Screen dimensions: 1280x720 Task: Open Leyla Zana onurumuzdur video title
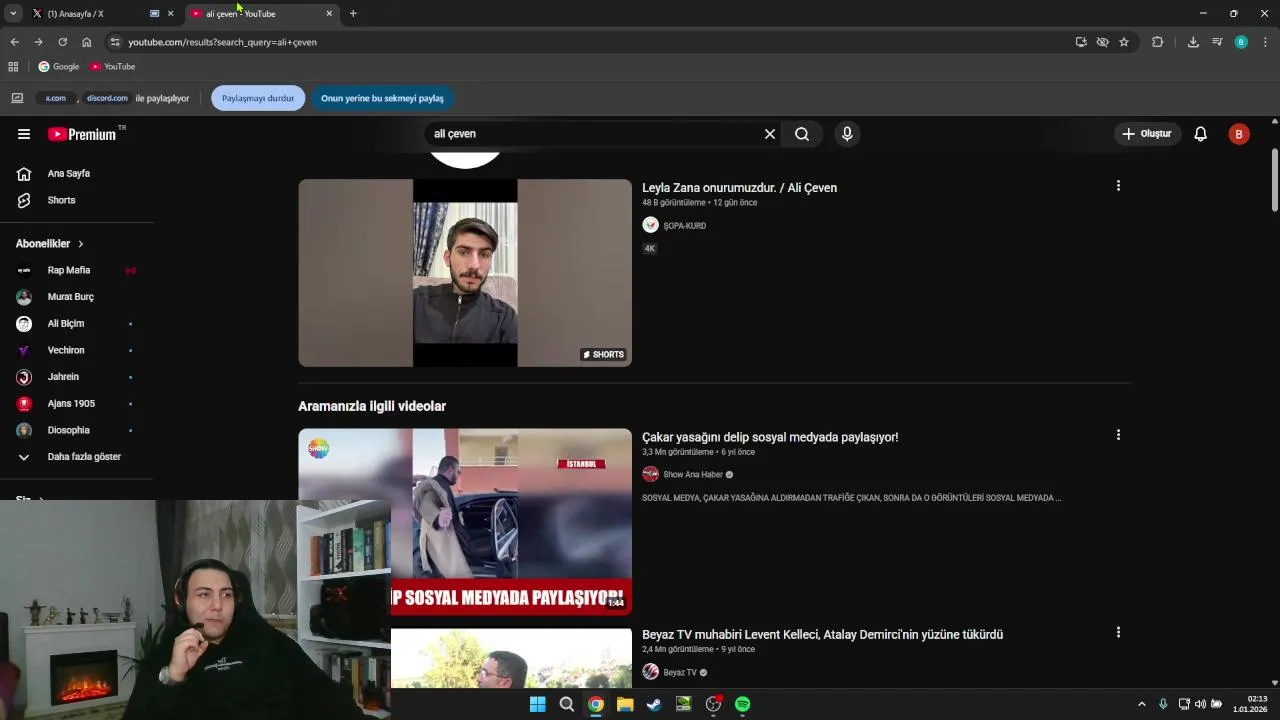[x=739, y=188]
